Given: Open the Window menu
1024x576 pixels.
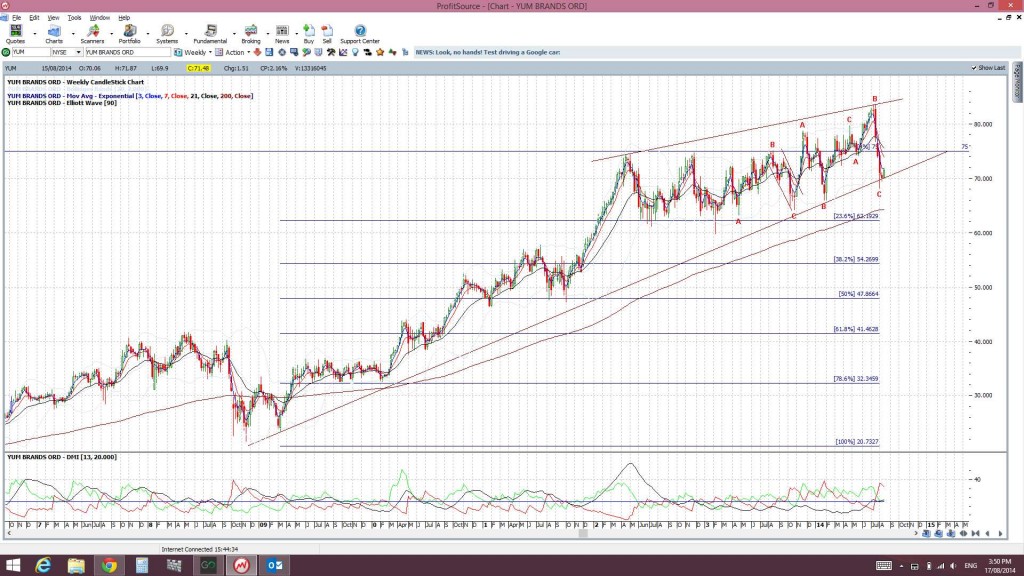Looking at the screenshot, I should (x=99, y=18).
